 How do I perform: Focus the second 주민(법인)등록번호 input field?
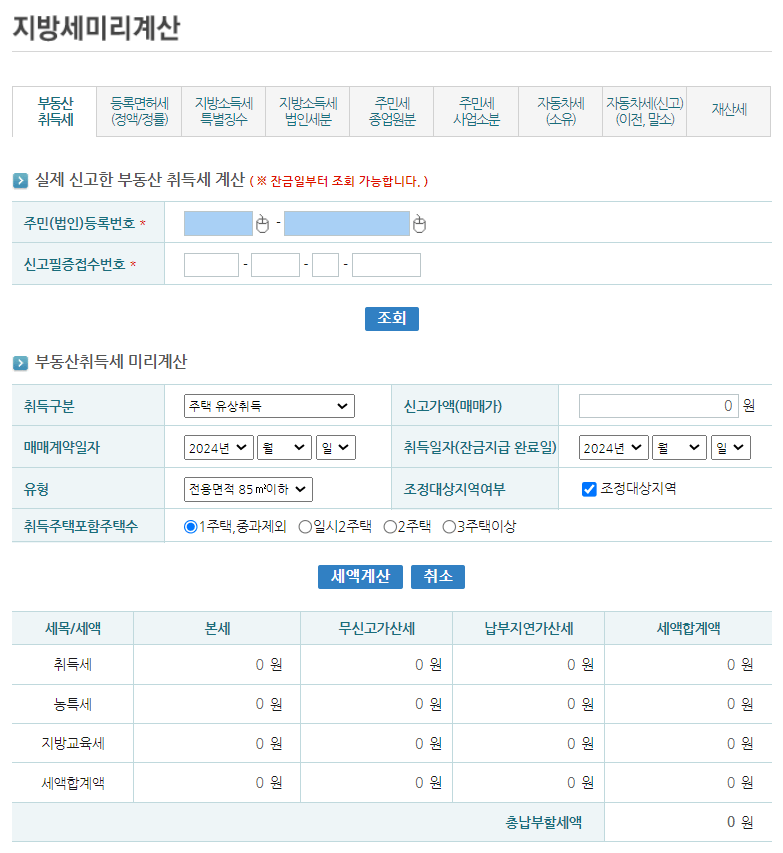pos(347,224)
